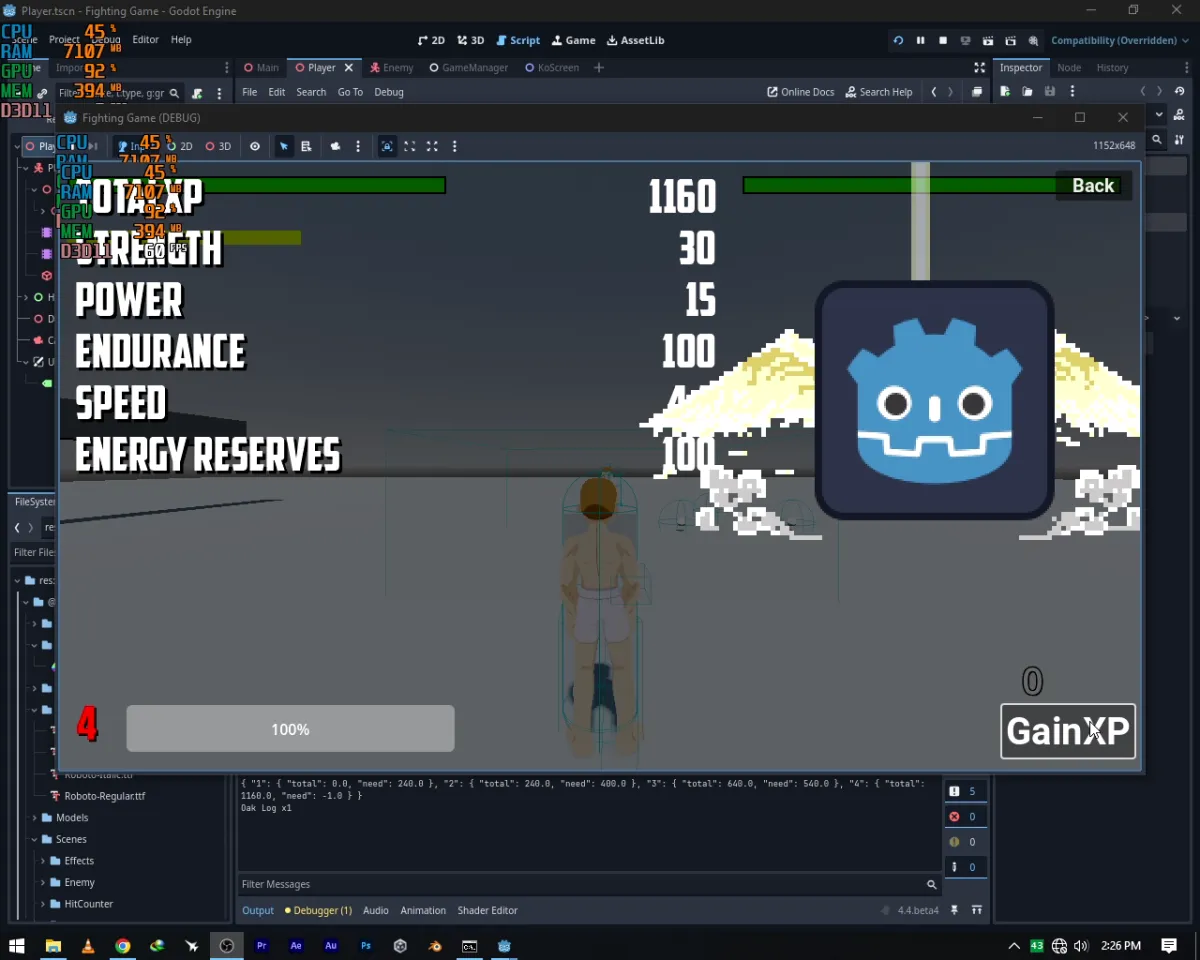Open the Editor menu
The width and height of the screenshot is (1200, 960).
[145, 40]
